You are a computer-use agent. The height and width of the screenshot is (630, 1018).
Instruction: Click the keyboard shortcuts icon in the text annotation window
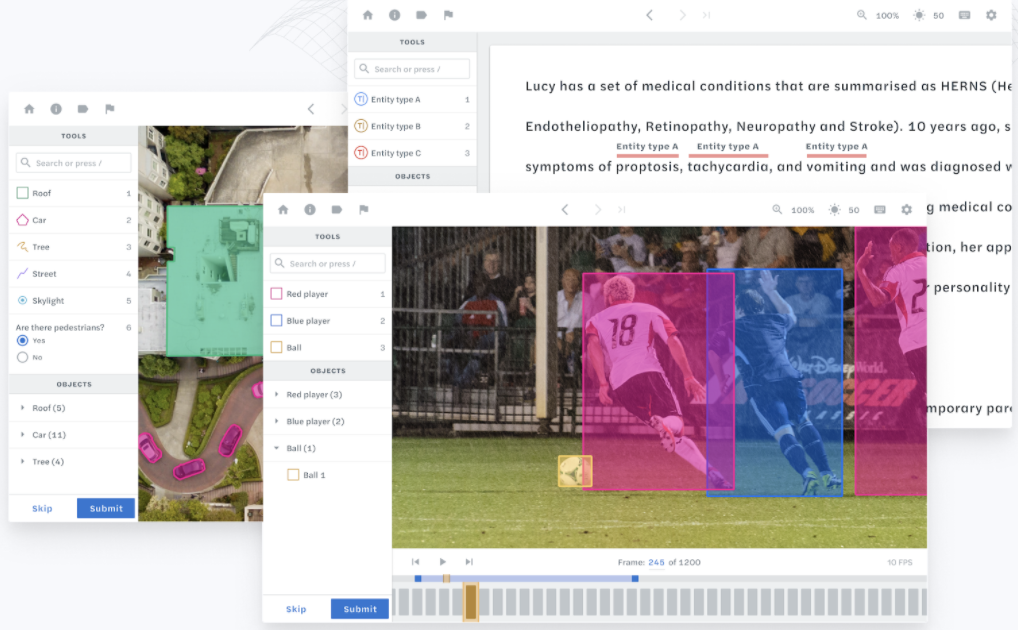pyautogui.click(x=964, y=16)
